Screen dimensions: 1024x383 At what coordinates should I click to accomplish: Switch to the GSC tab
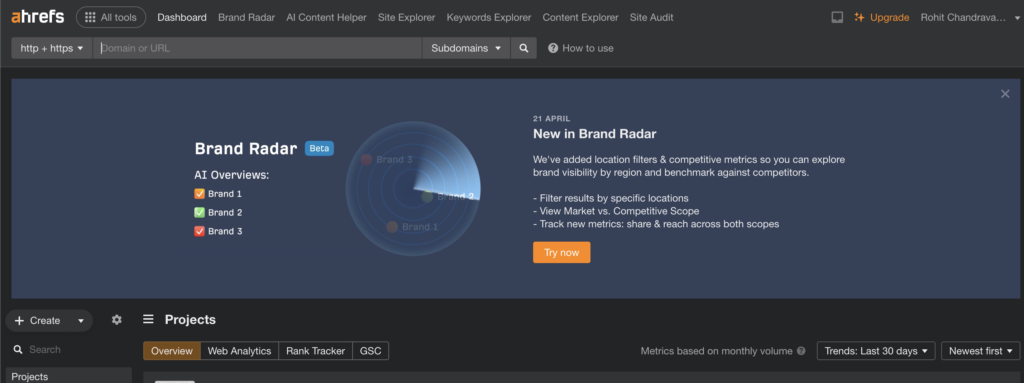tap(371, 351)
